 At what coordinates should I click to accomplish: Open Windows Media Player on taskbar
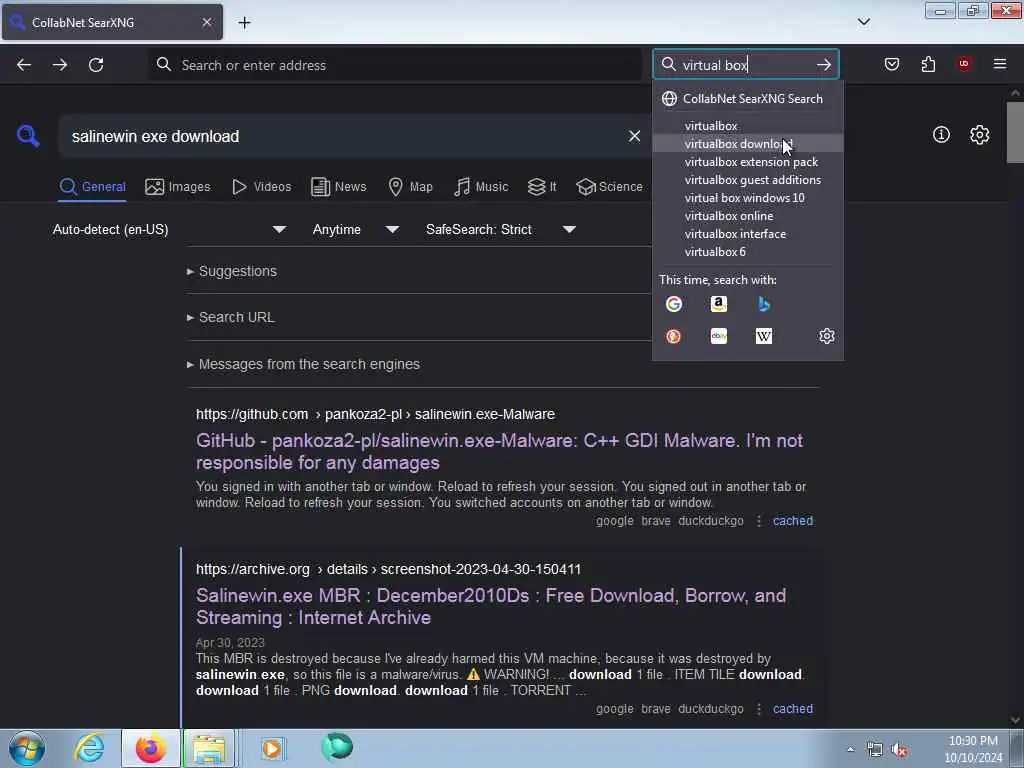(x=272, y=748)
